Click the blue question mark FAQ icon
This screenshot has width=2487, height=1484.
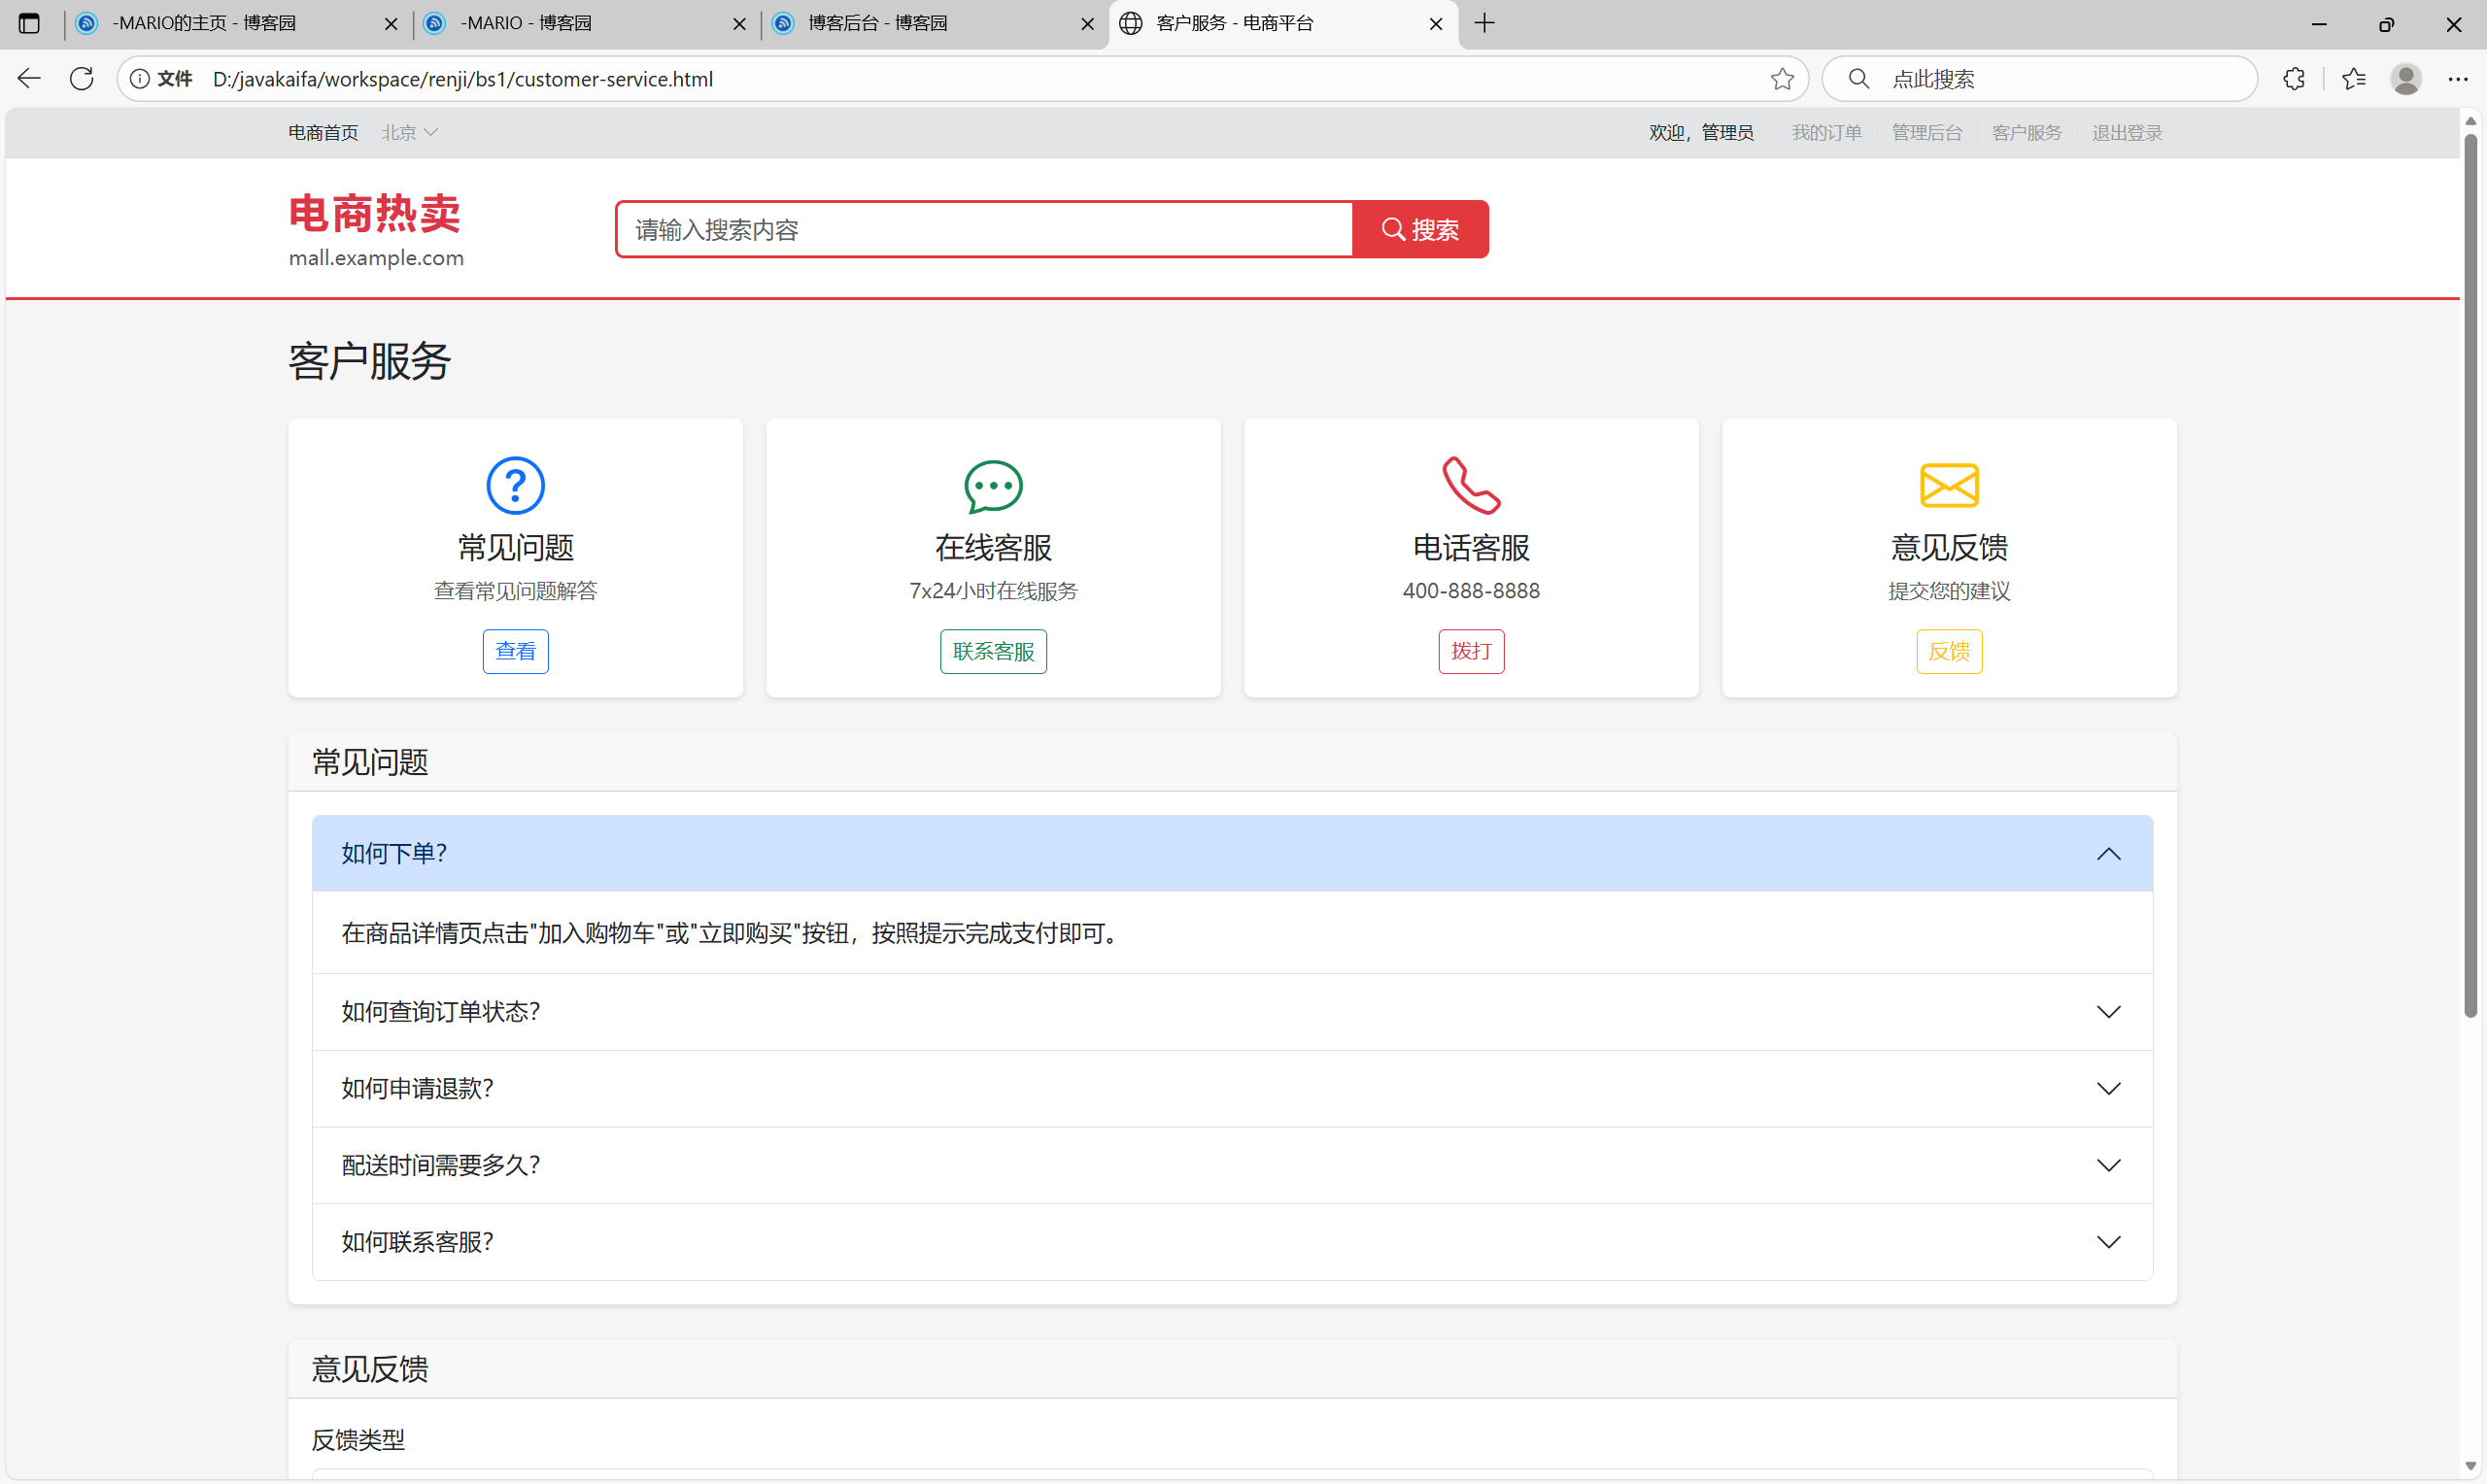(x=515, y=485)
